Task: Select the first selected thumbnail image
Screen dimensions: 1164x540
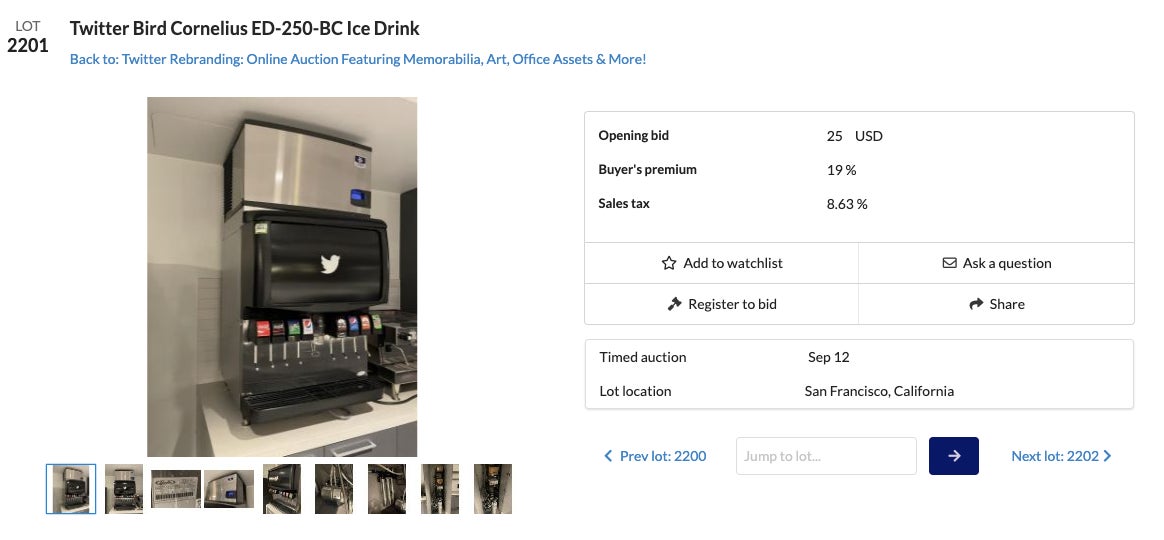Action: click(71, 489)
